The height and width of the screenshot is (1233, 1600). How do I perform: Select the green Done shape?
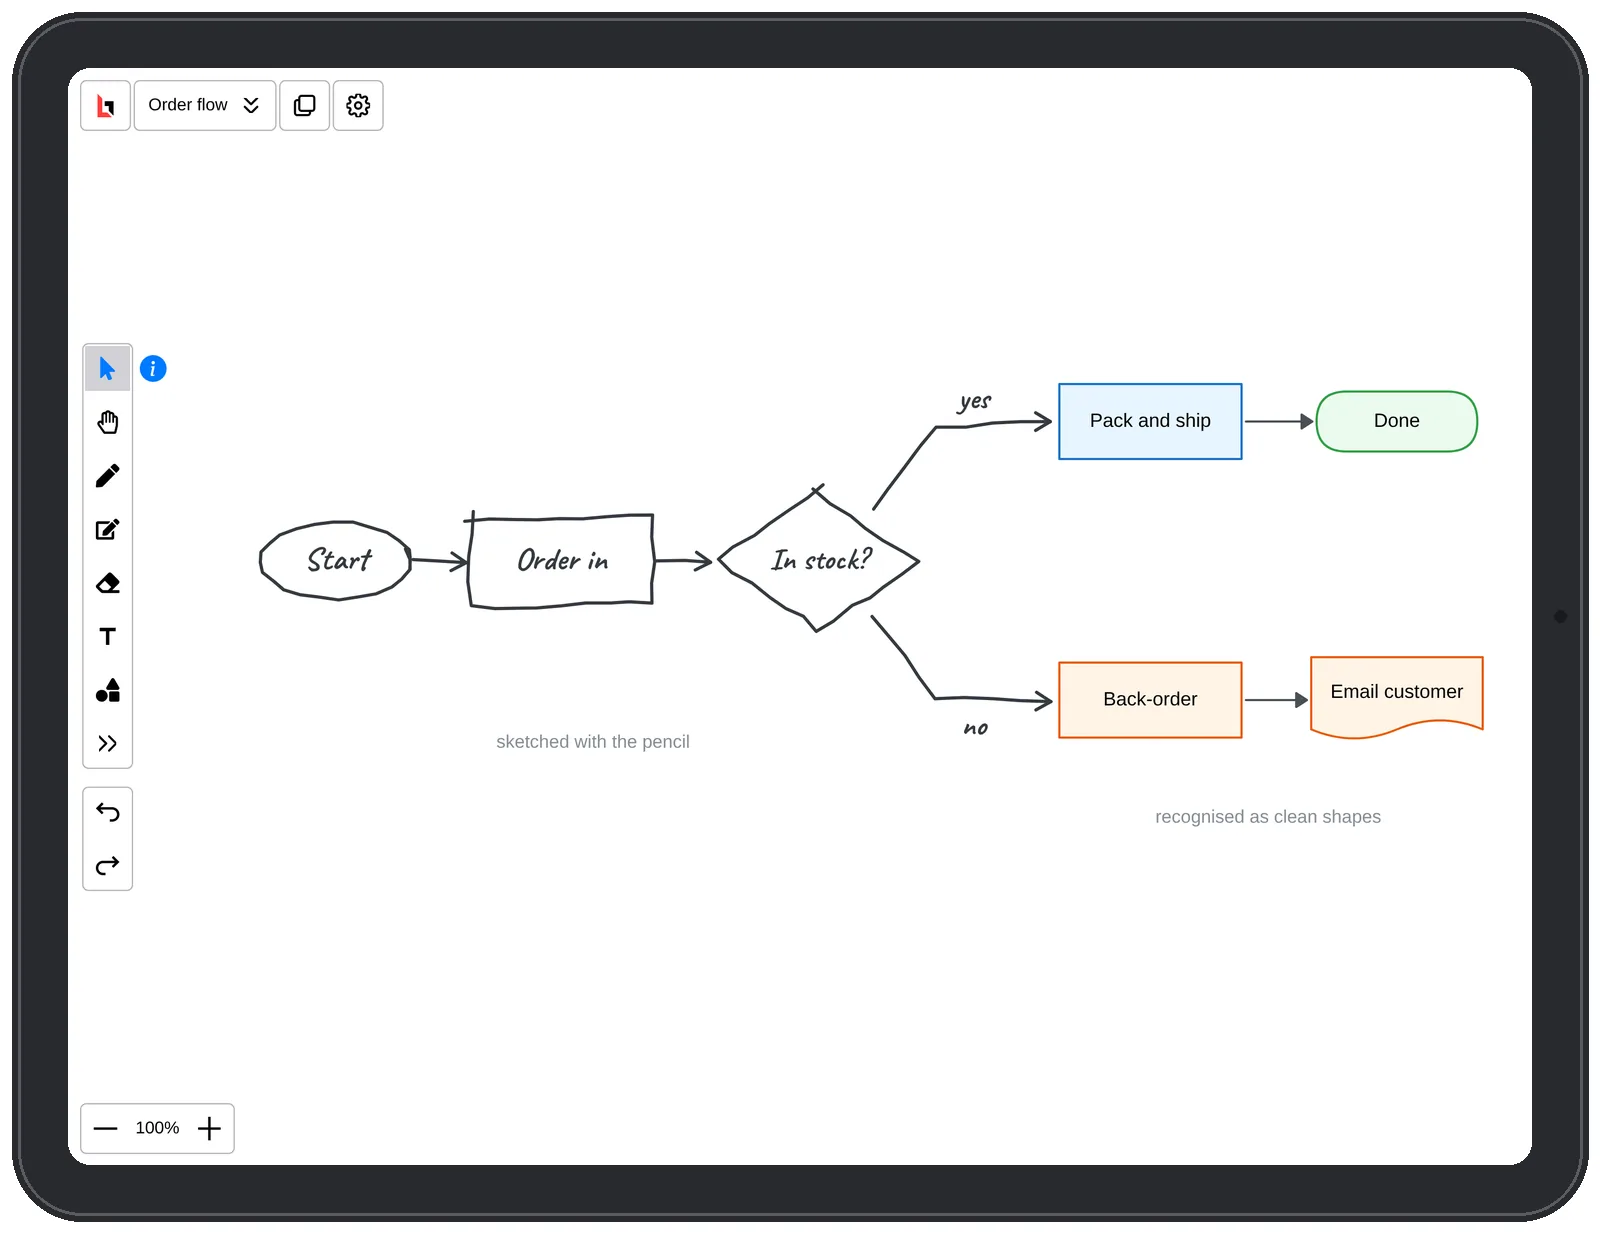point(1397,422)
